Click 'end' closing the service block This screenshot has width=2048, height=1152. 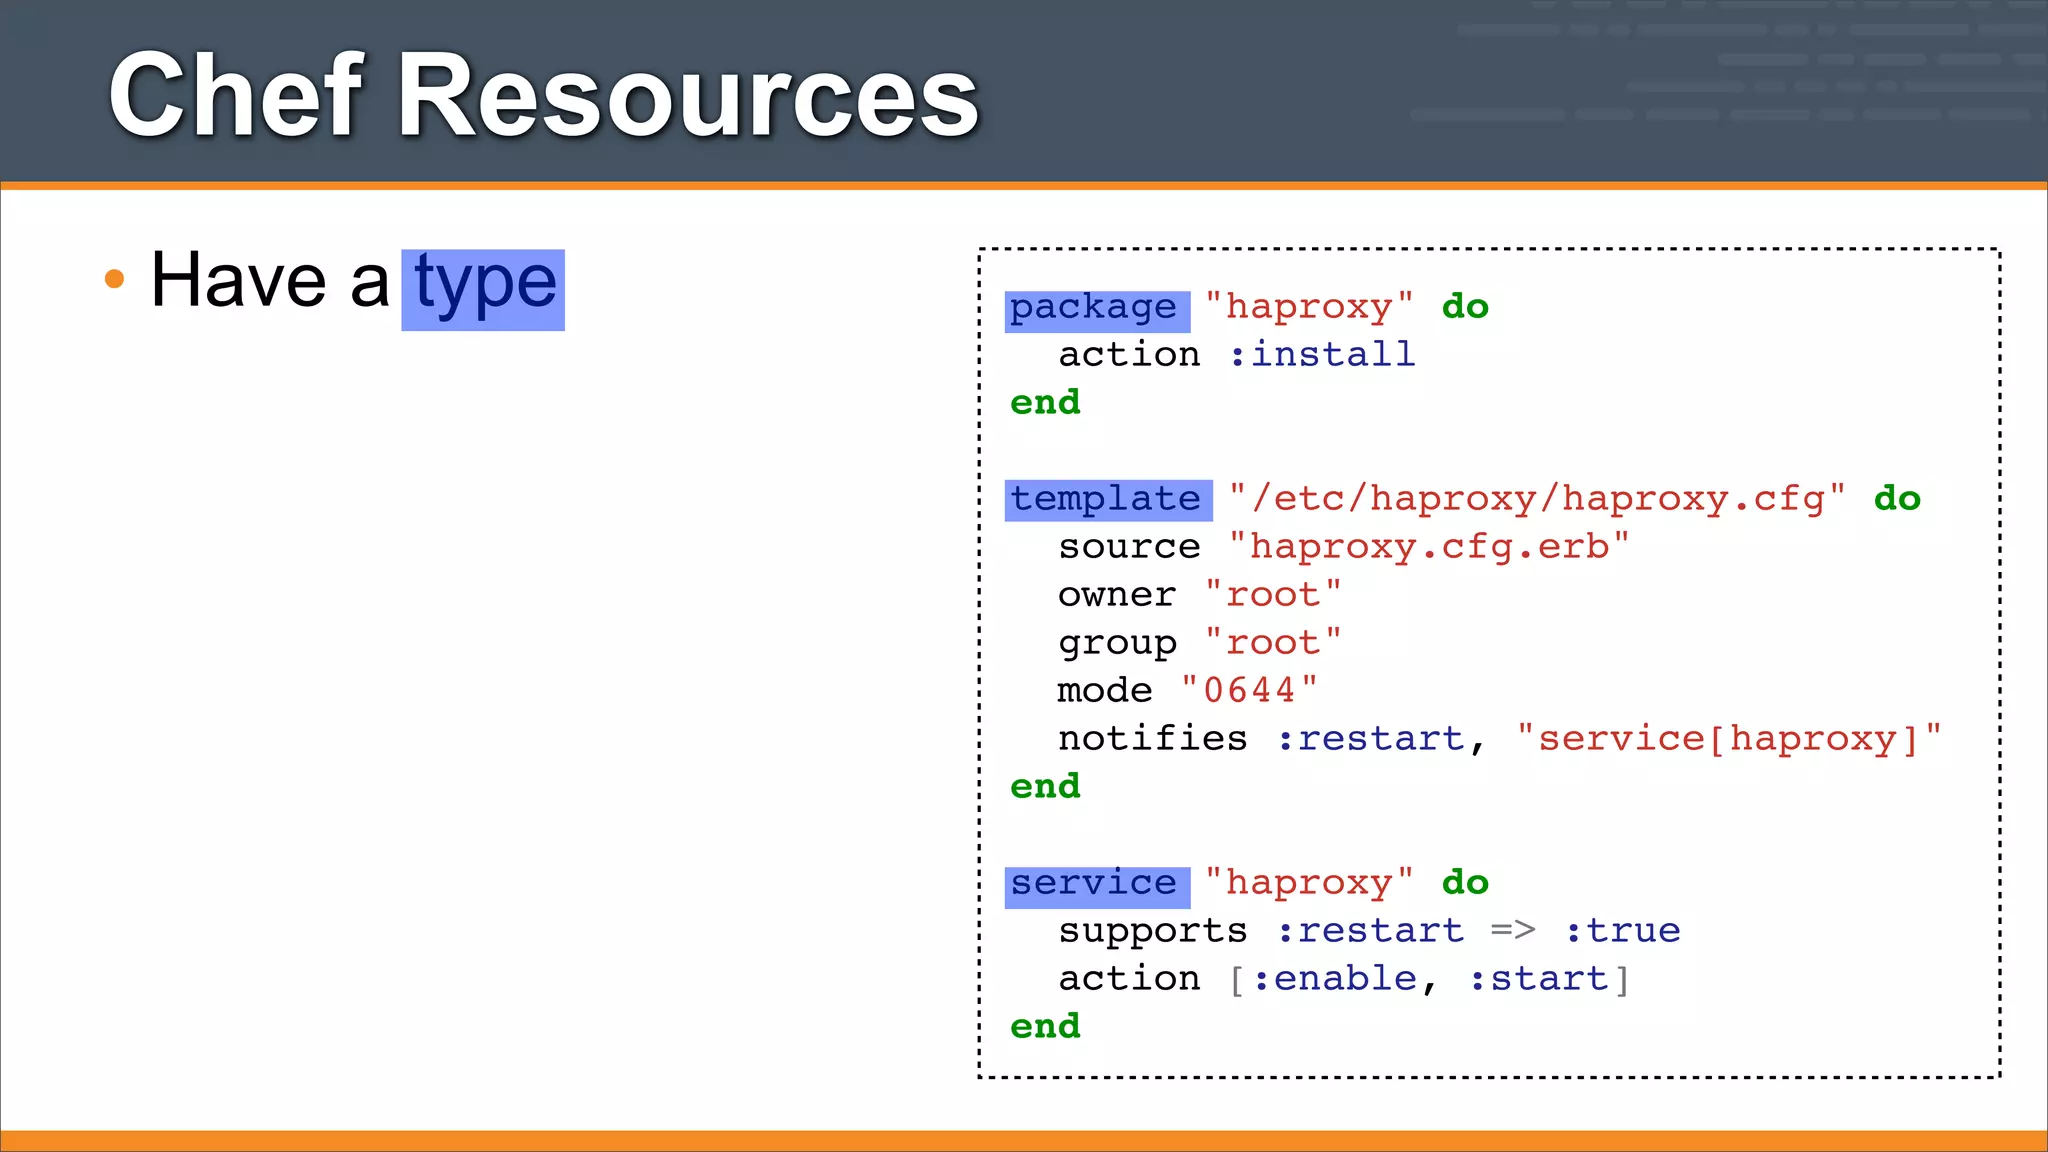(x=1045, y=1026)
